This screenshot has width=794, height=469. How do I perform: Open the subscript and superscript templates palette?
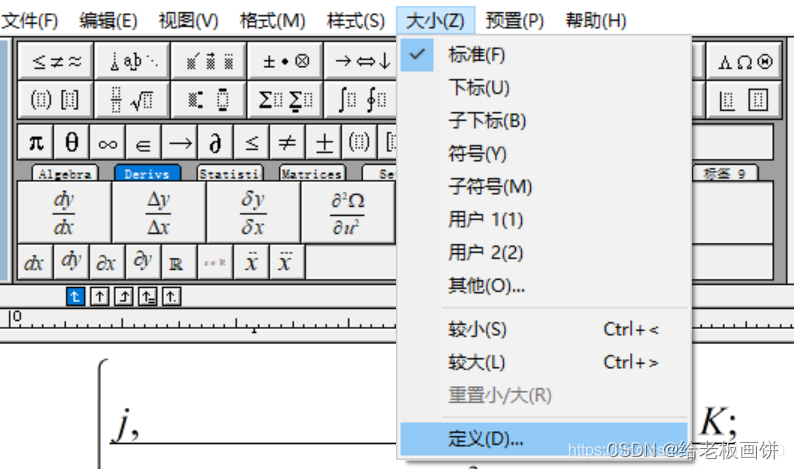click(209, 99)
